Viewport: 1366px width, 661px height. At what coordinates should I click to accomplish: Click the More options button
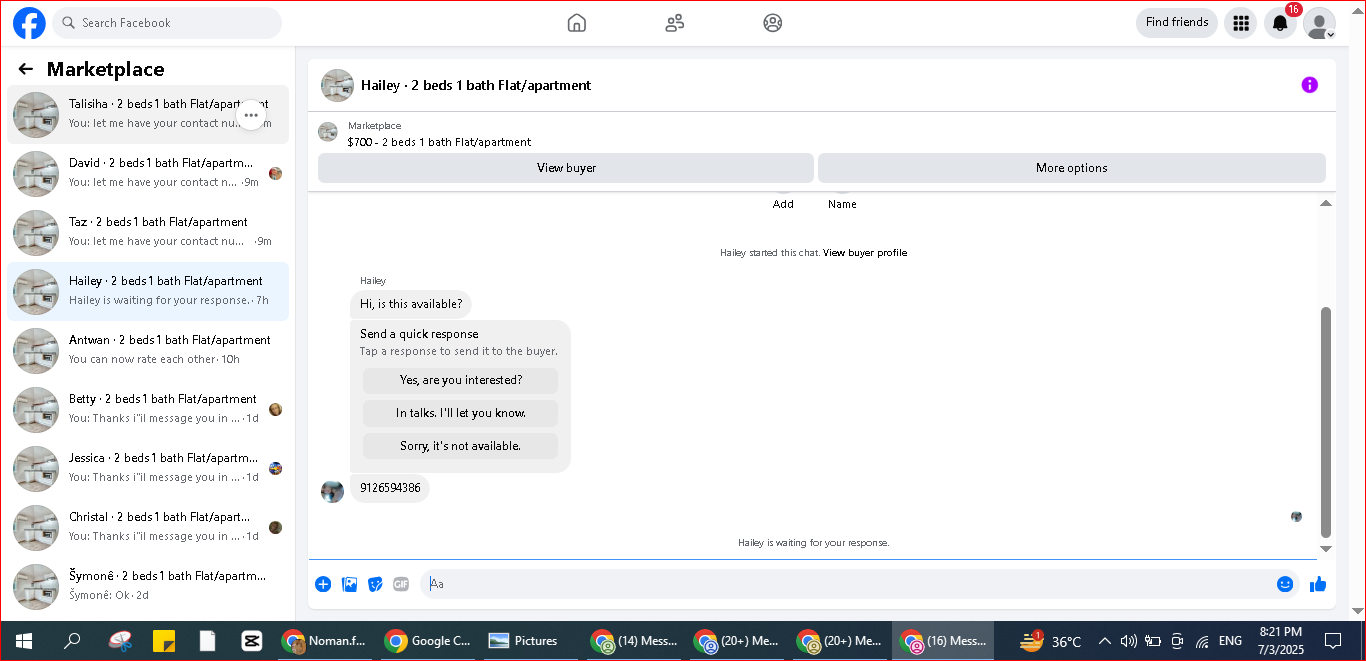(x=1072, y=168)
